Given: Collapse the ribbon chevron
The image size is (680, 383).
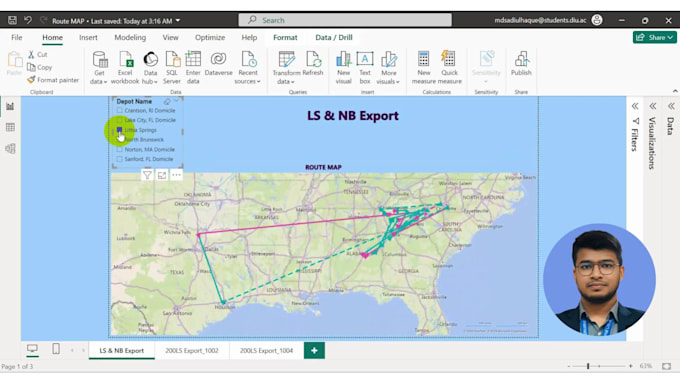Looking at the screenshot, I should (x=675, y=91).
